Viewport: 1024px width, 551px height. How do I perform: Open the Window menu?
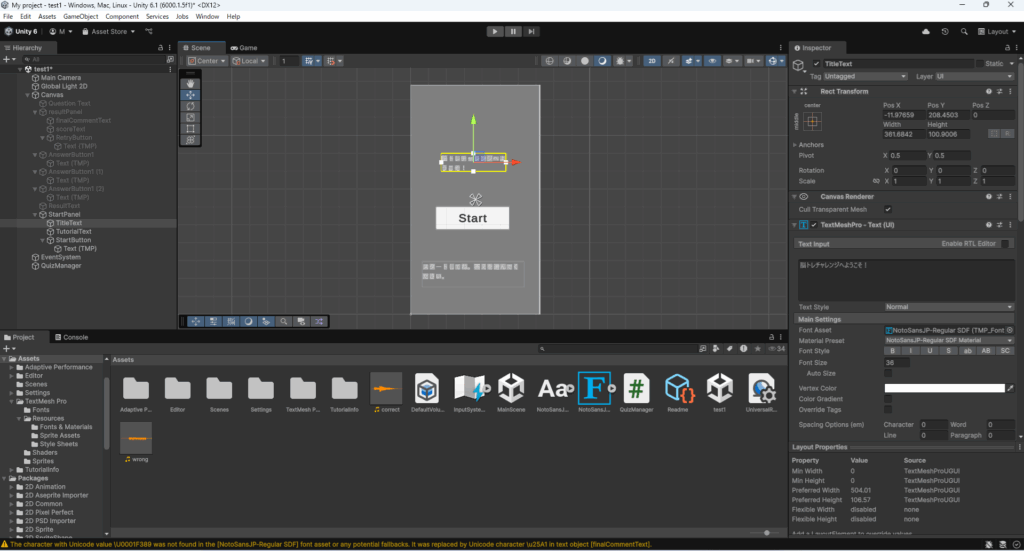tap(207, 16)
